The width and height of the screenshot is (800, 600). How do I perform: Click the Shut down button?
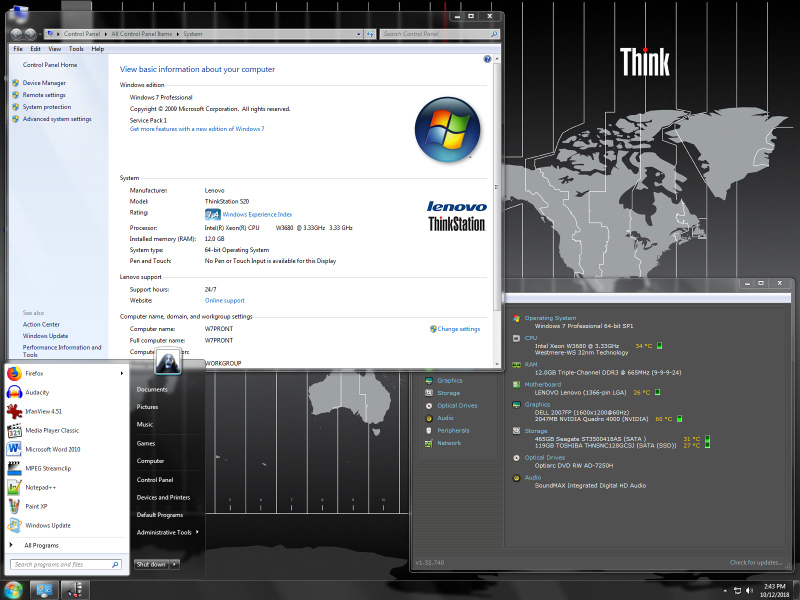coord(151,564)
